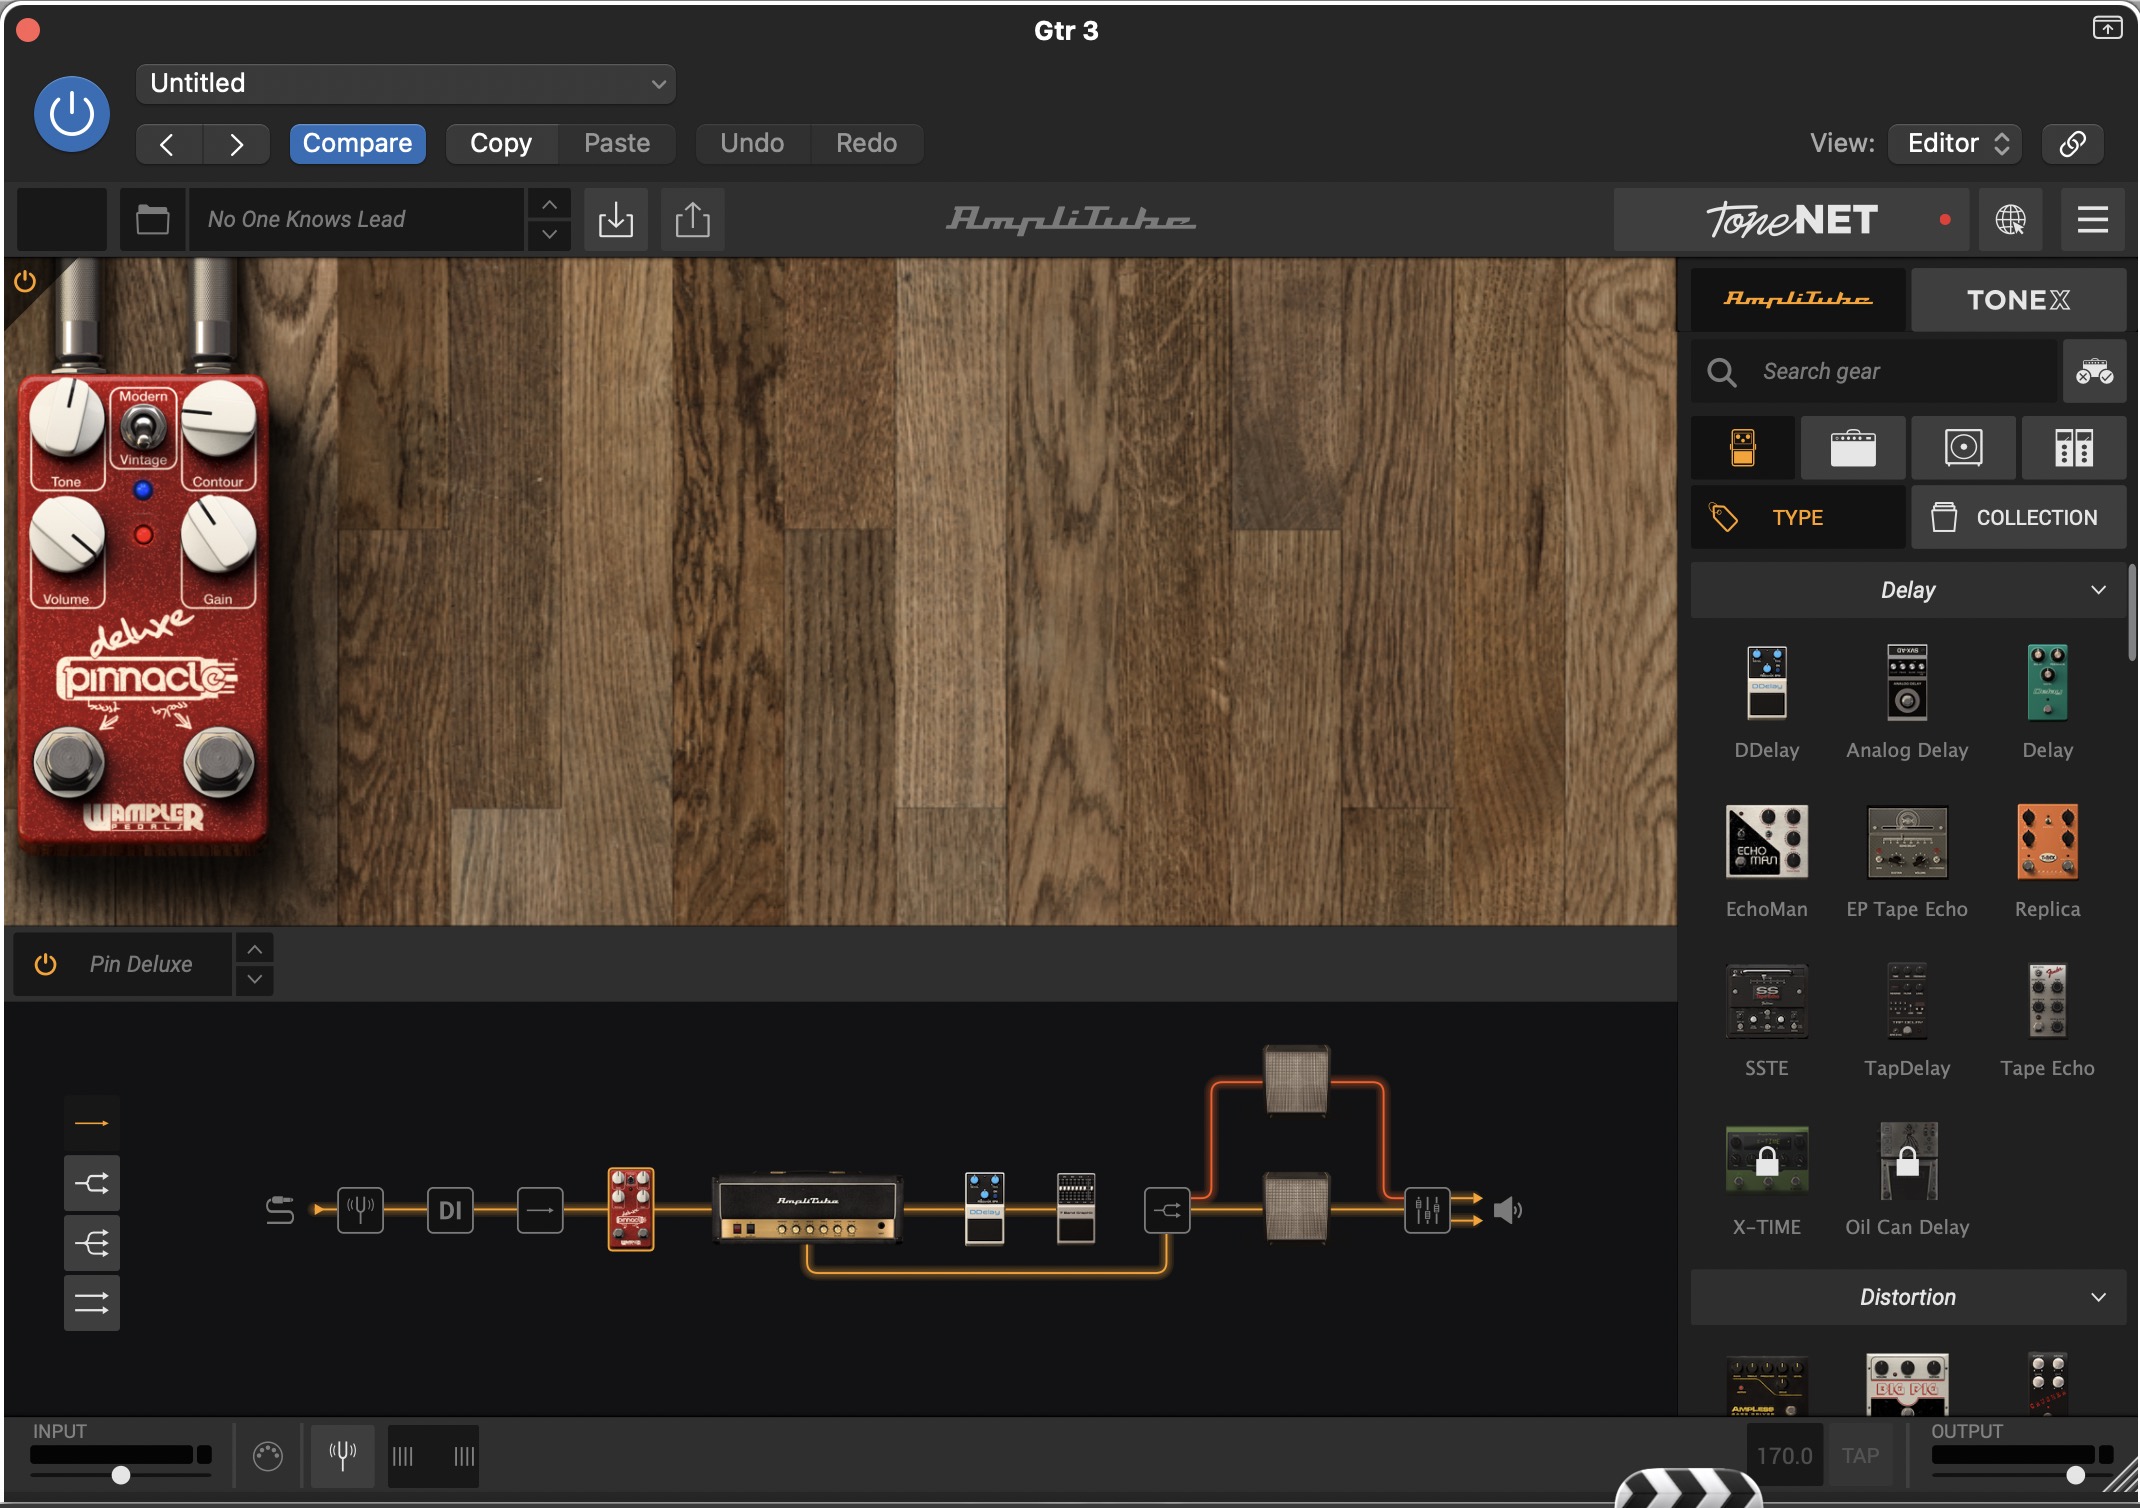Toggle Pin Deluxe power button
The height and width of the screenshot is (1508, 2140).
(46, 964)
